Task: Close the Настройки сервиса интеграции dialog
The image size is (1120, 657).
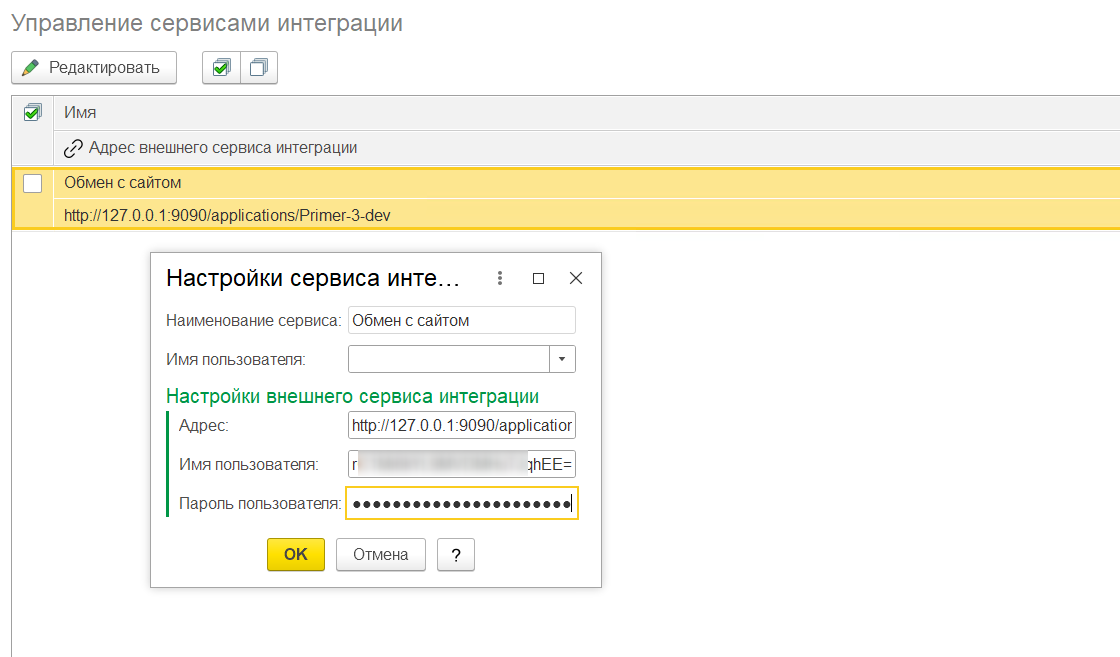Action: (575, 279)
